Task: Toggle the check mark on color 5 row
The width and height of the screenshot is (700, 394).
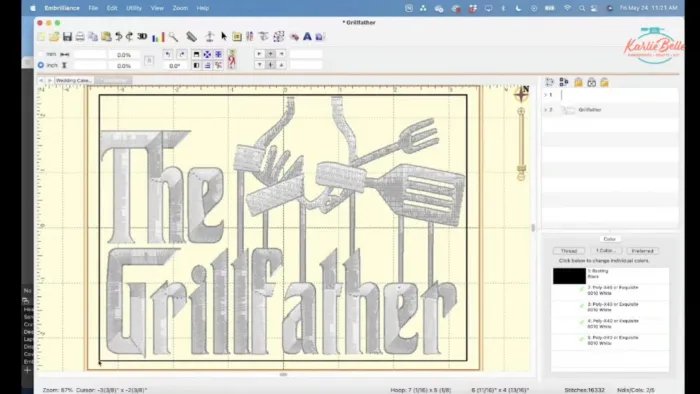Action: [582, 340]
